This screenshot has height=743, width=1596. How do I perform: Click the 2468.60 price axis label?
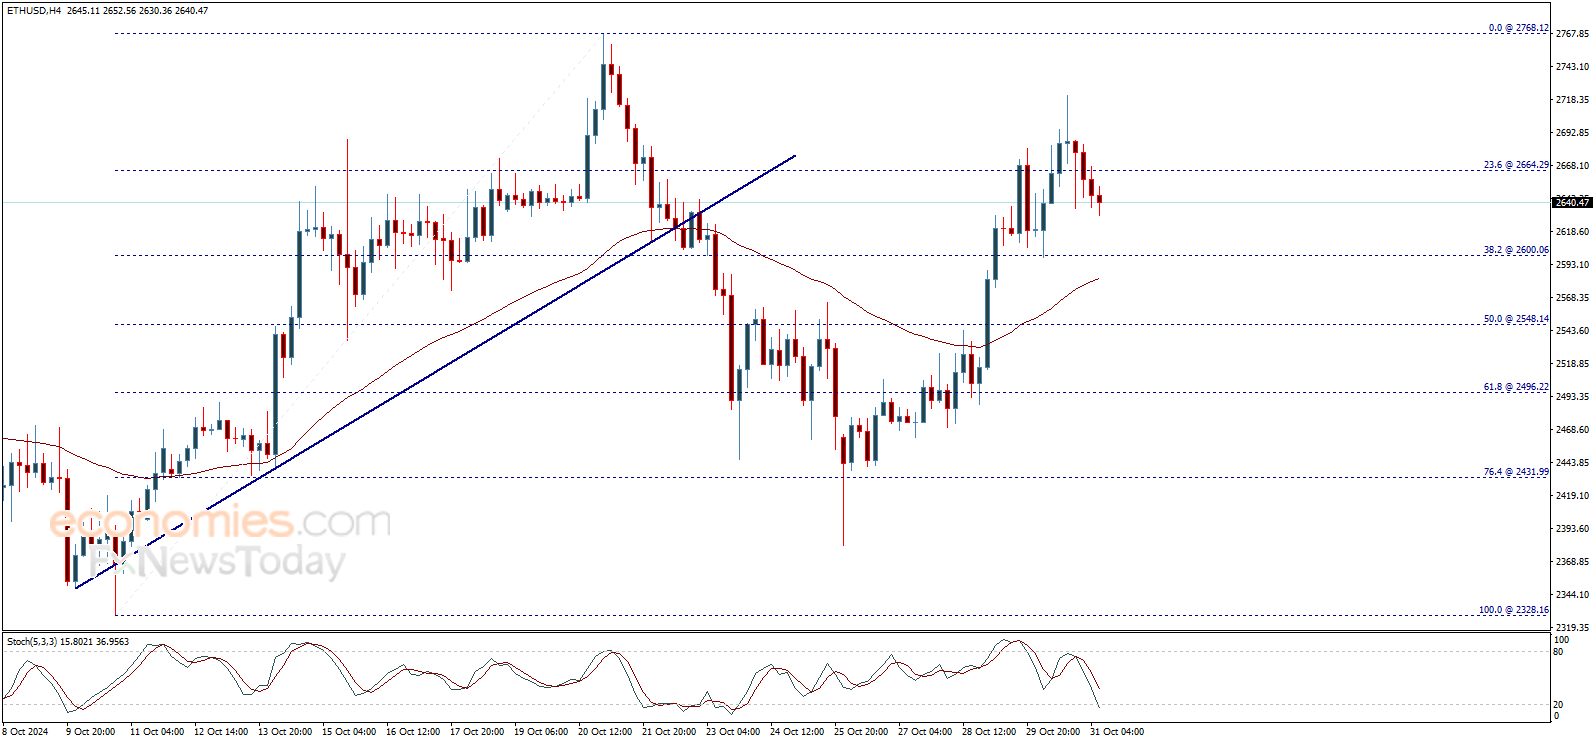[x=1572, y=430]
